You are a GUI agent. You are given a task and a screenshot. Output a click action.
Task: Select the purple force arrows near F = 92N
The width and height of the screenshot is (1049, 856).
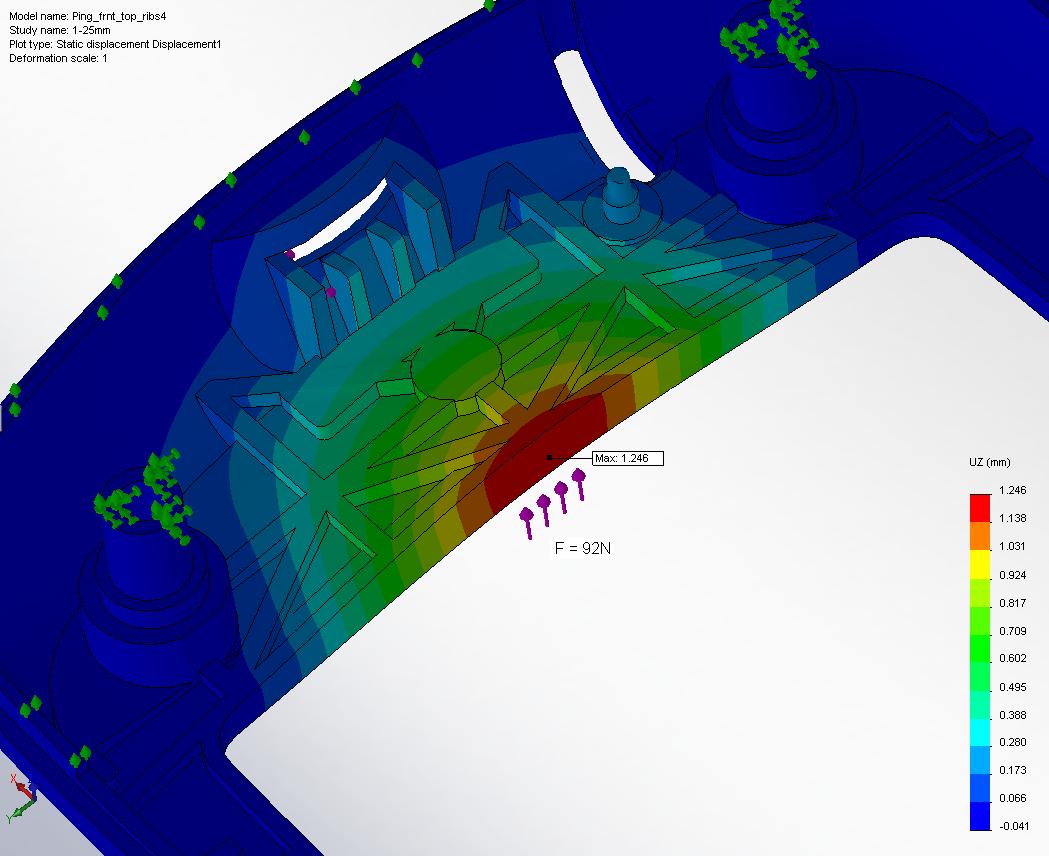tap(553, 498)
